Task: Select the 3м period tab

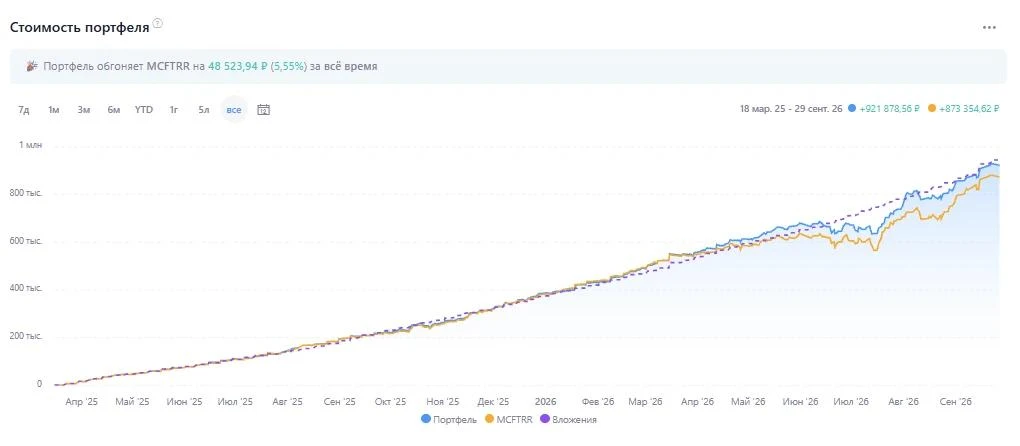Action: [83, 109]
